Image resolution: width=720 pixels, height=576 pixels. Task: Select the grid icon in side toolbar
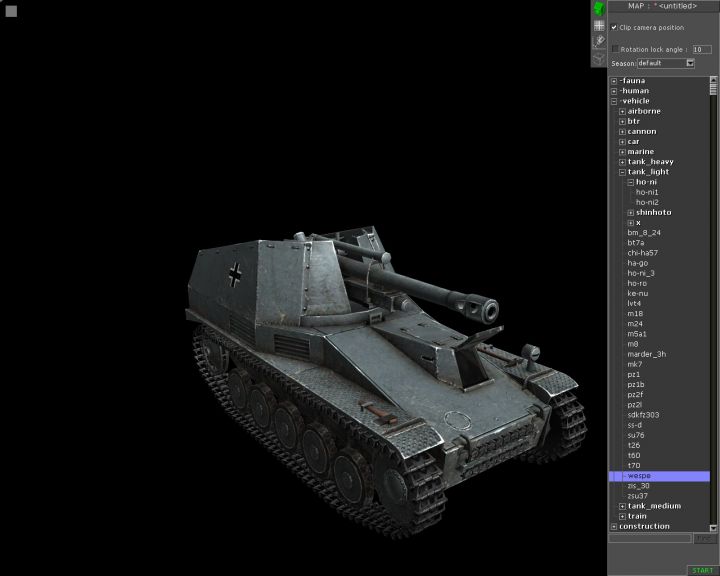pos(598,25)
